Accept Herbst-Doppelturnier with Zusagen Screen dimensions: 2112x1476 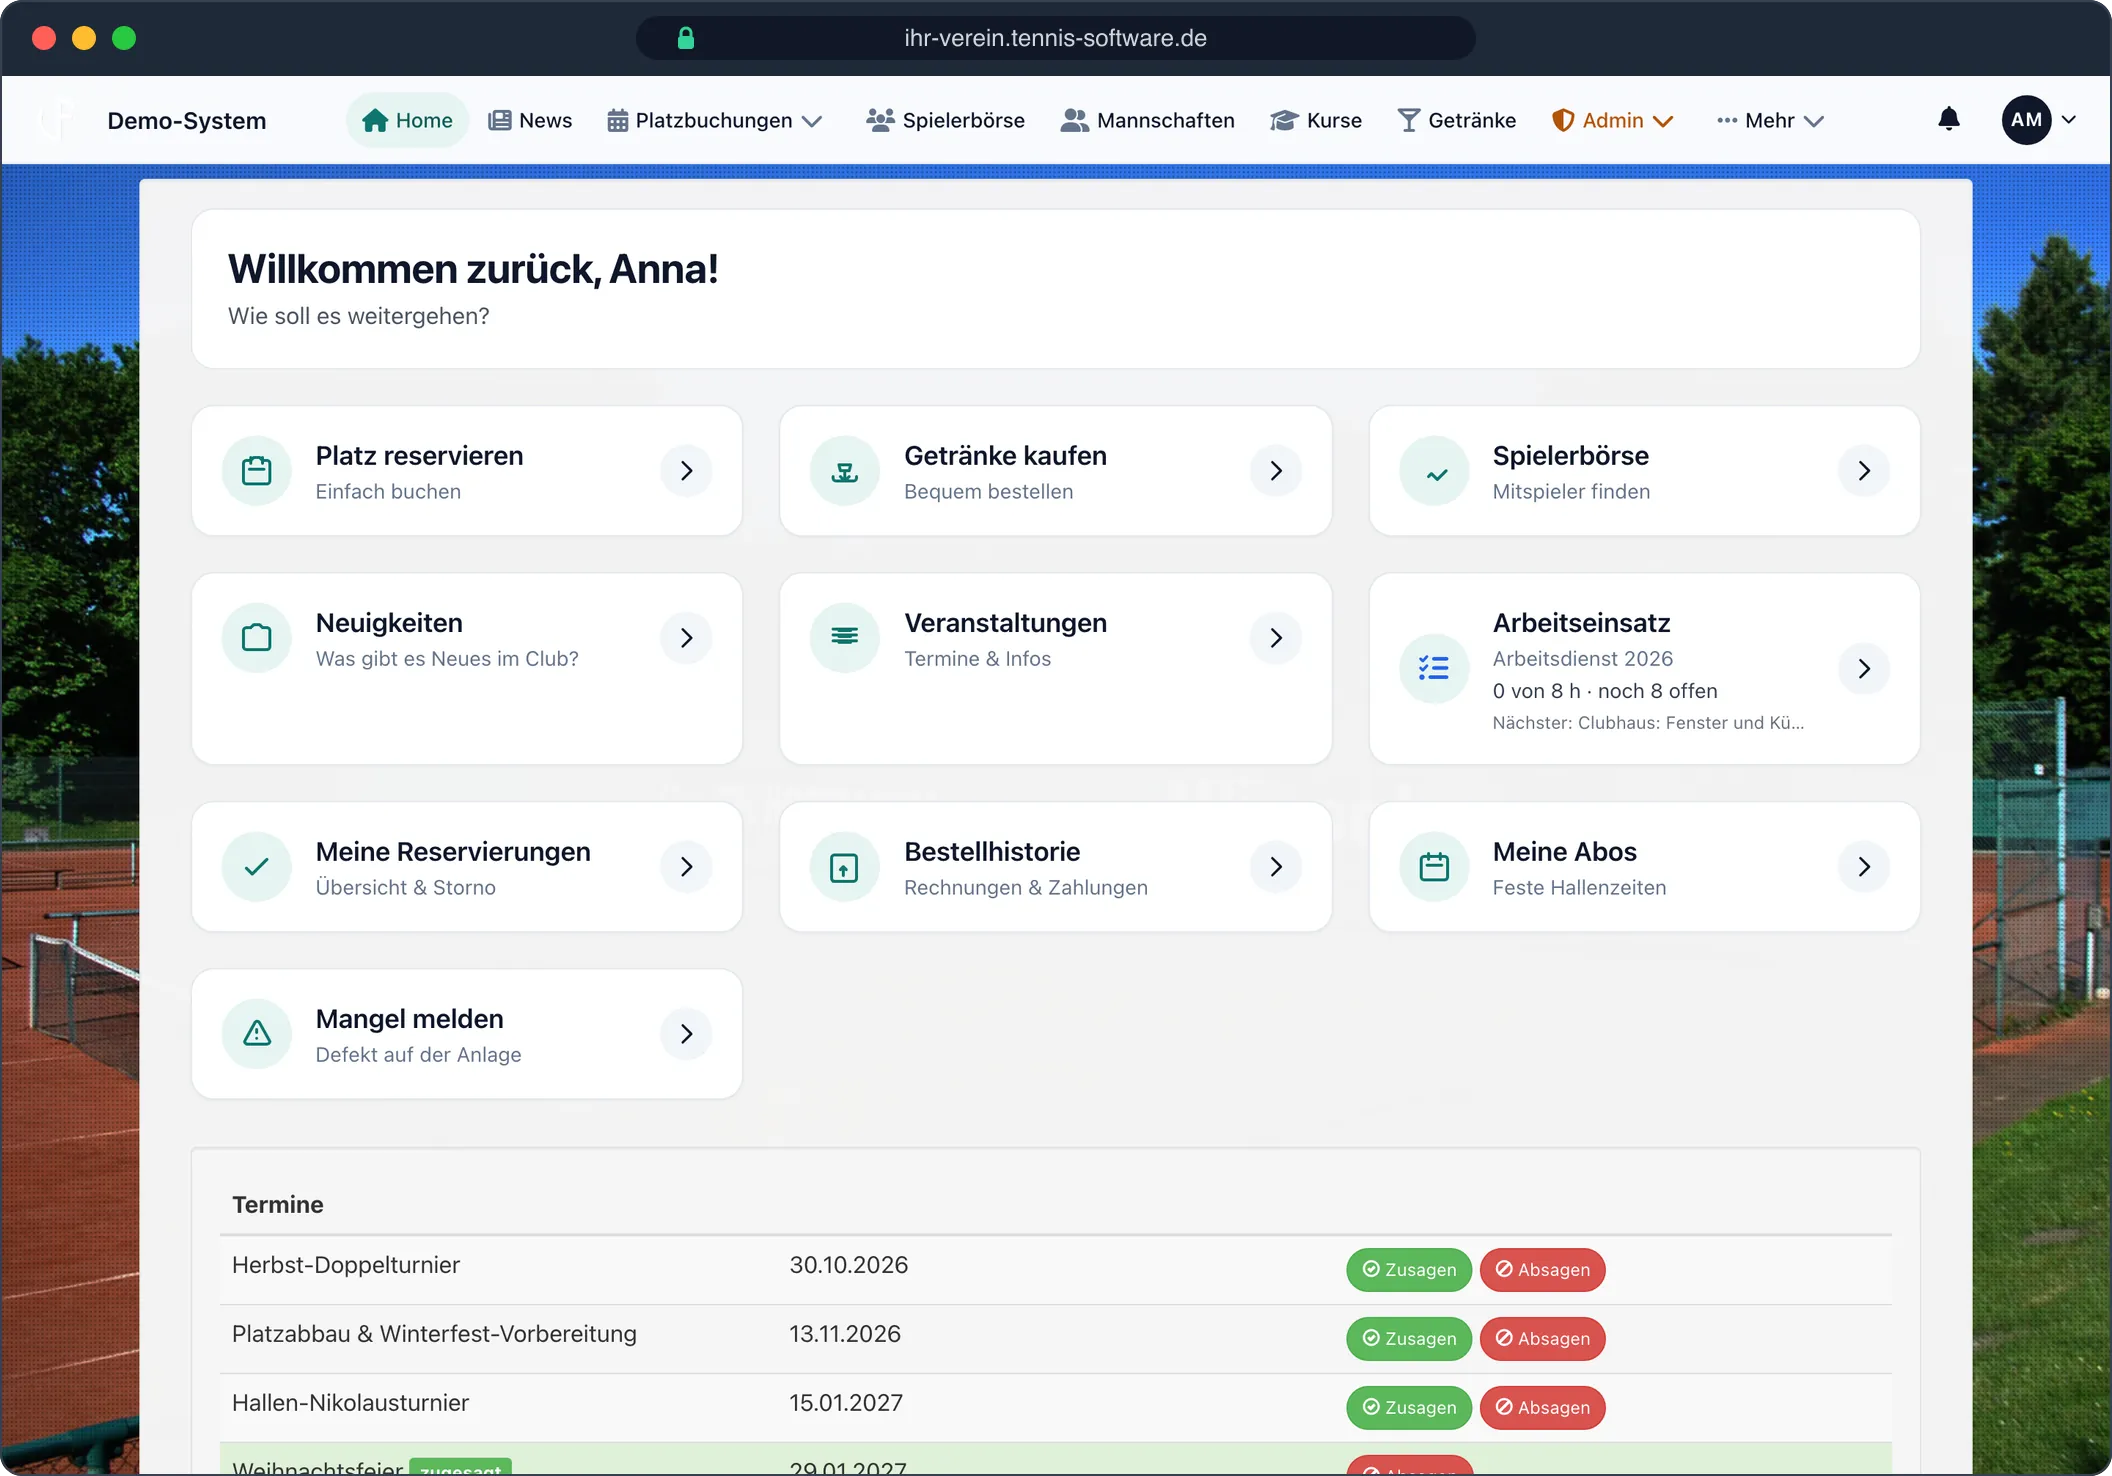coord(1409,1270)
